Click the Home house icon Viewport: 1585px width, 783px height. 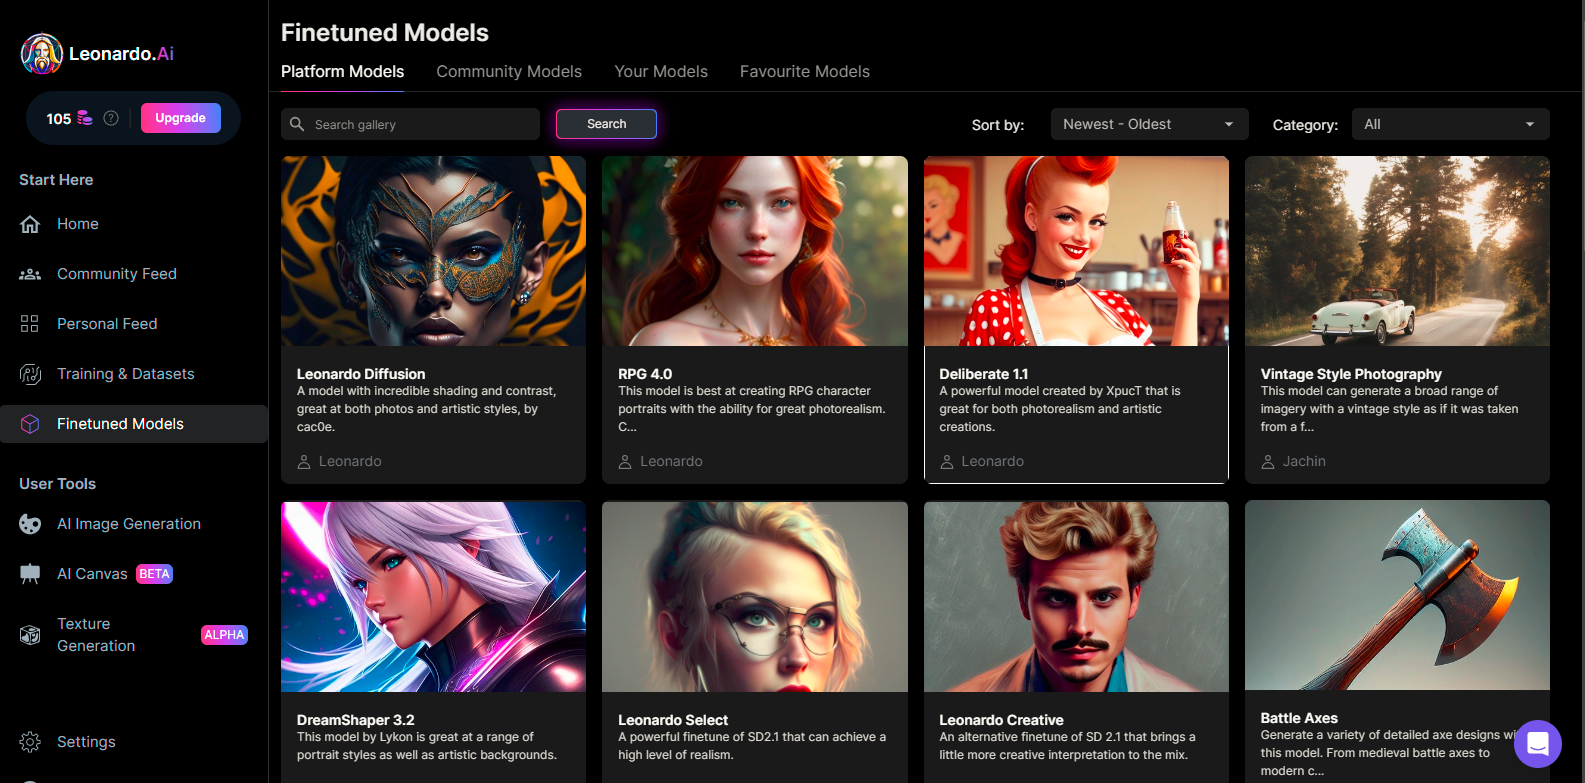click(30, 224)
